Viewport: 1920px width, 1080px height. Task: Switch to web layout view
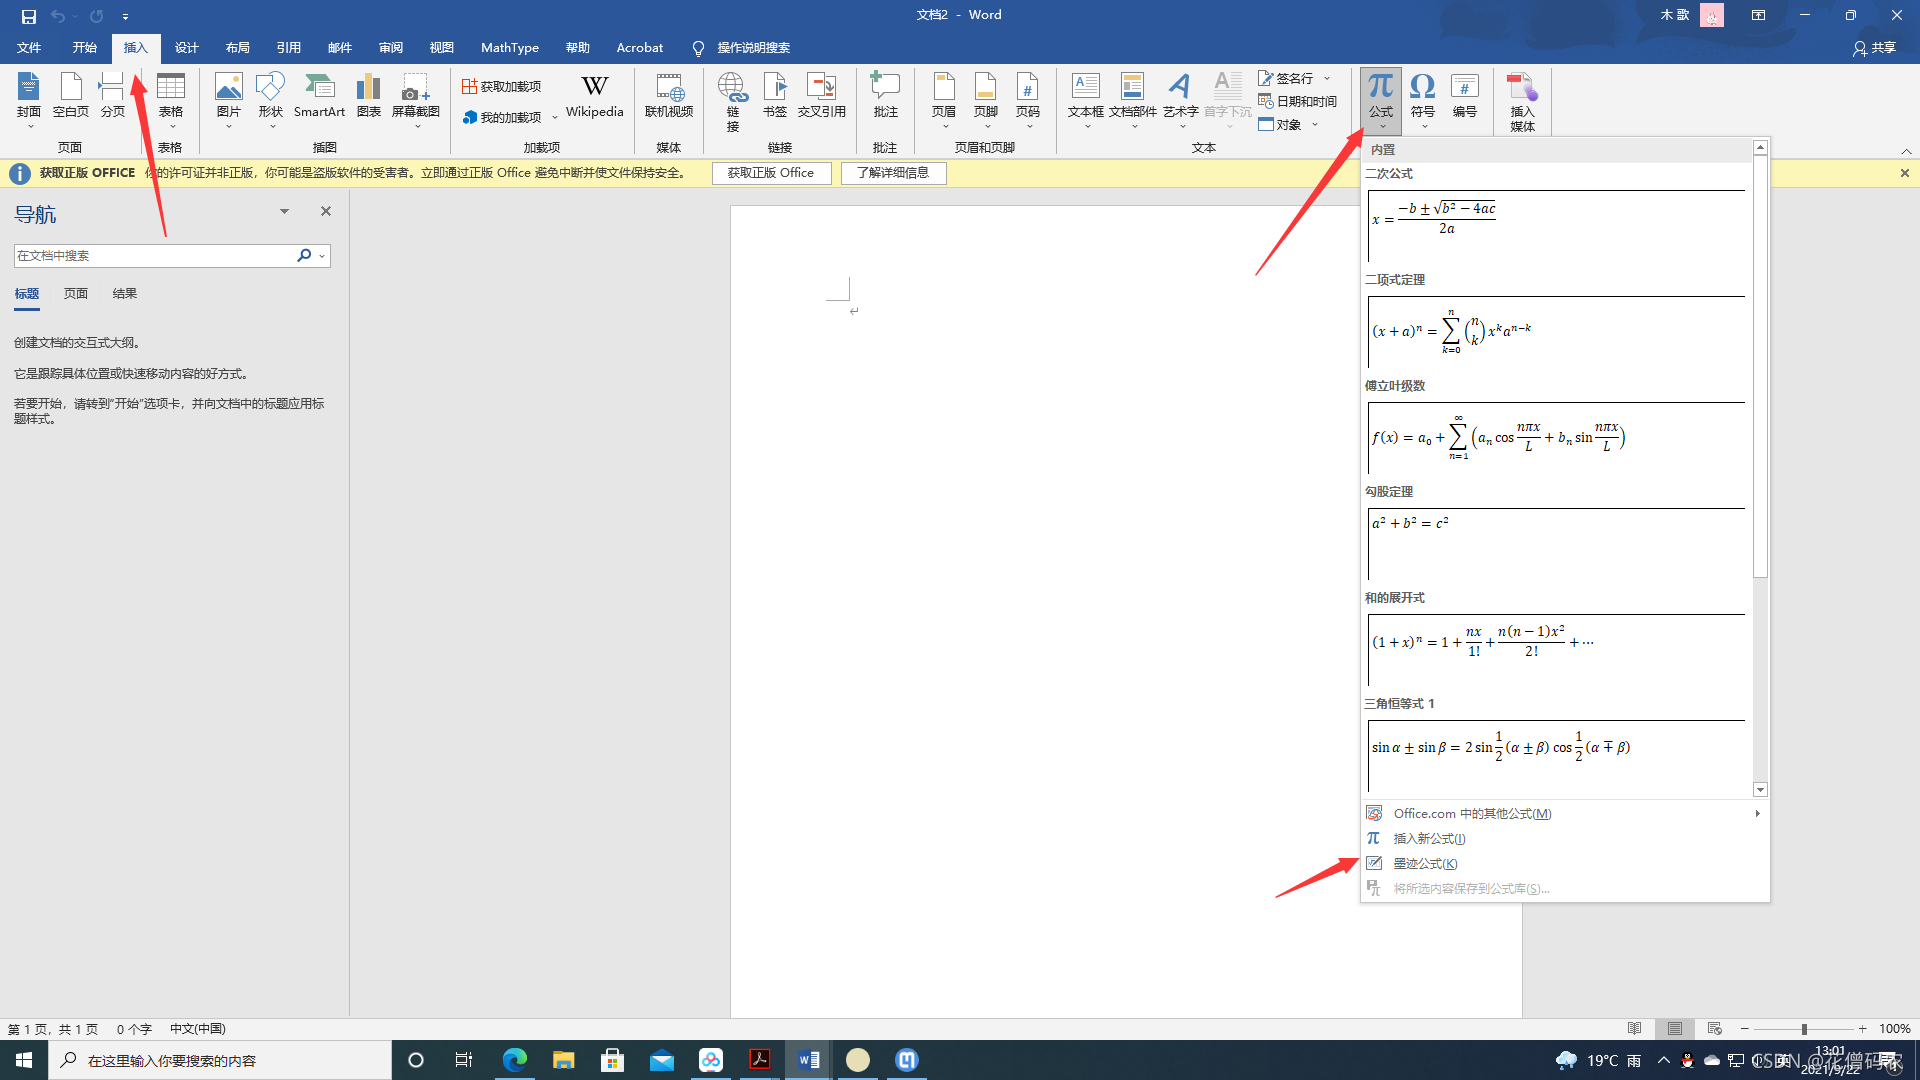(x=1715, y=1029)
